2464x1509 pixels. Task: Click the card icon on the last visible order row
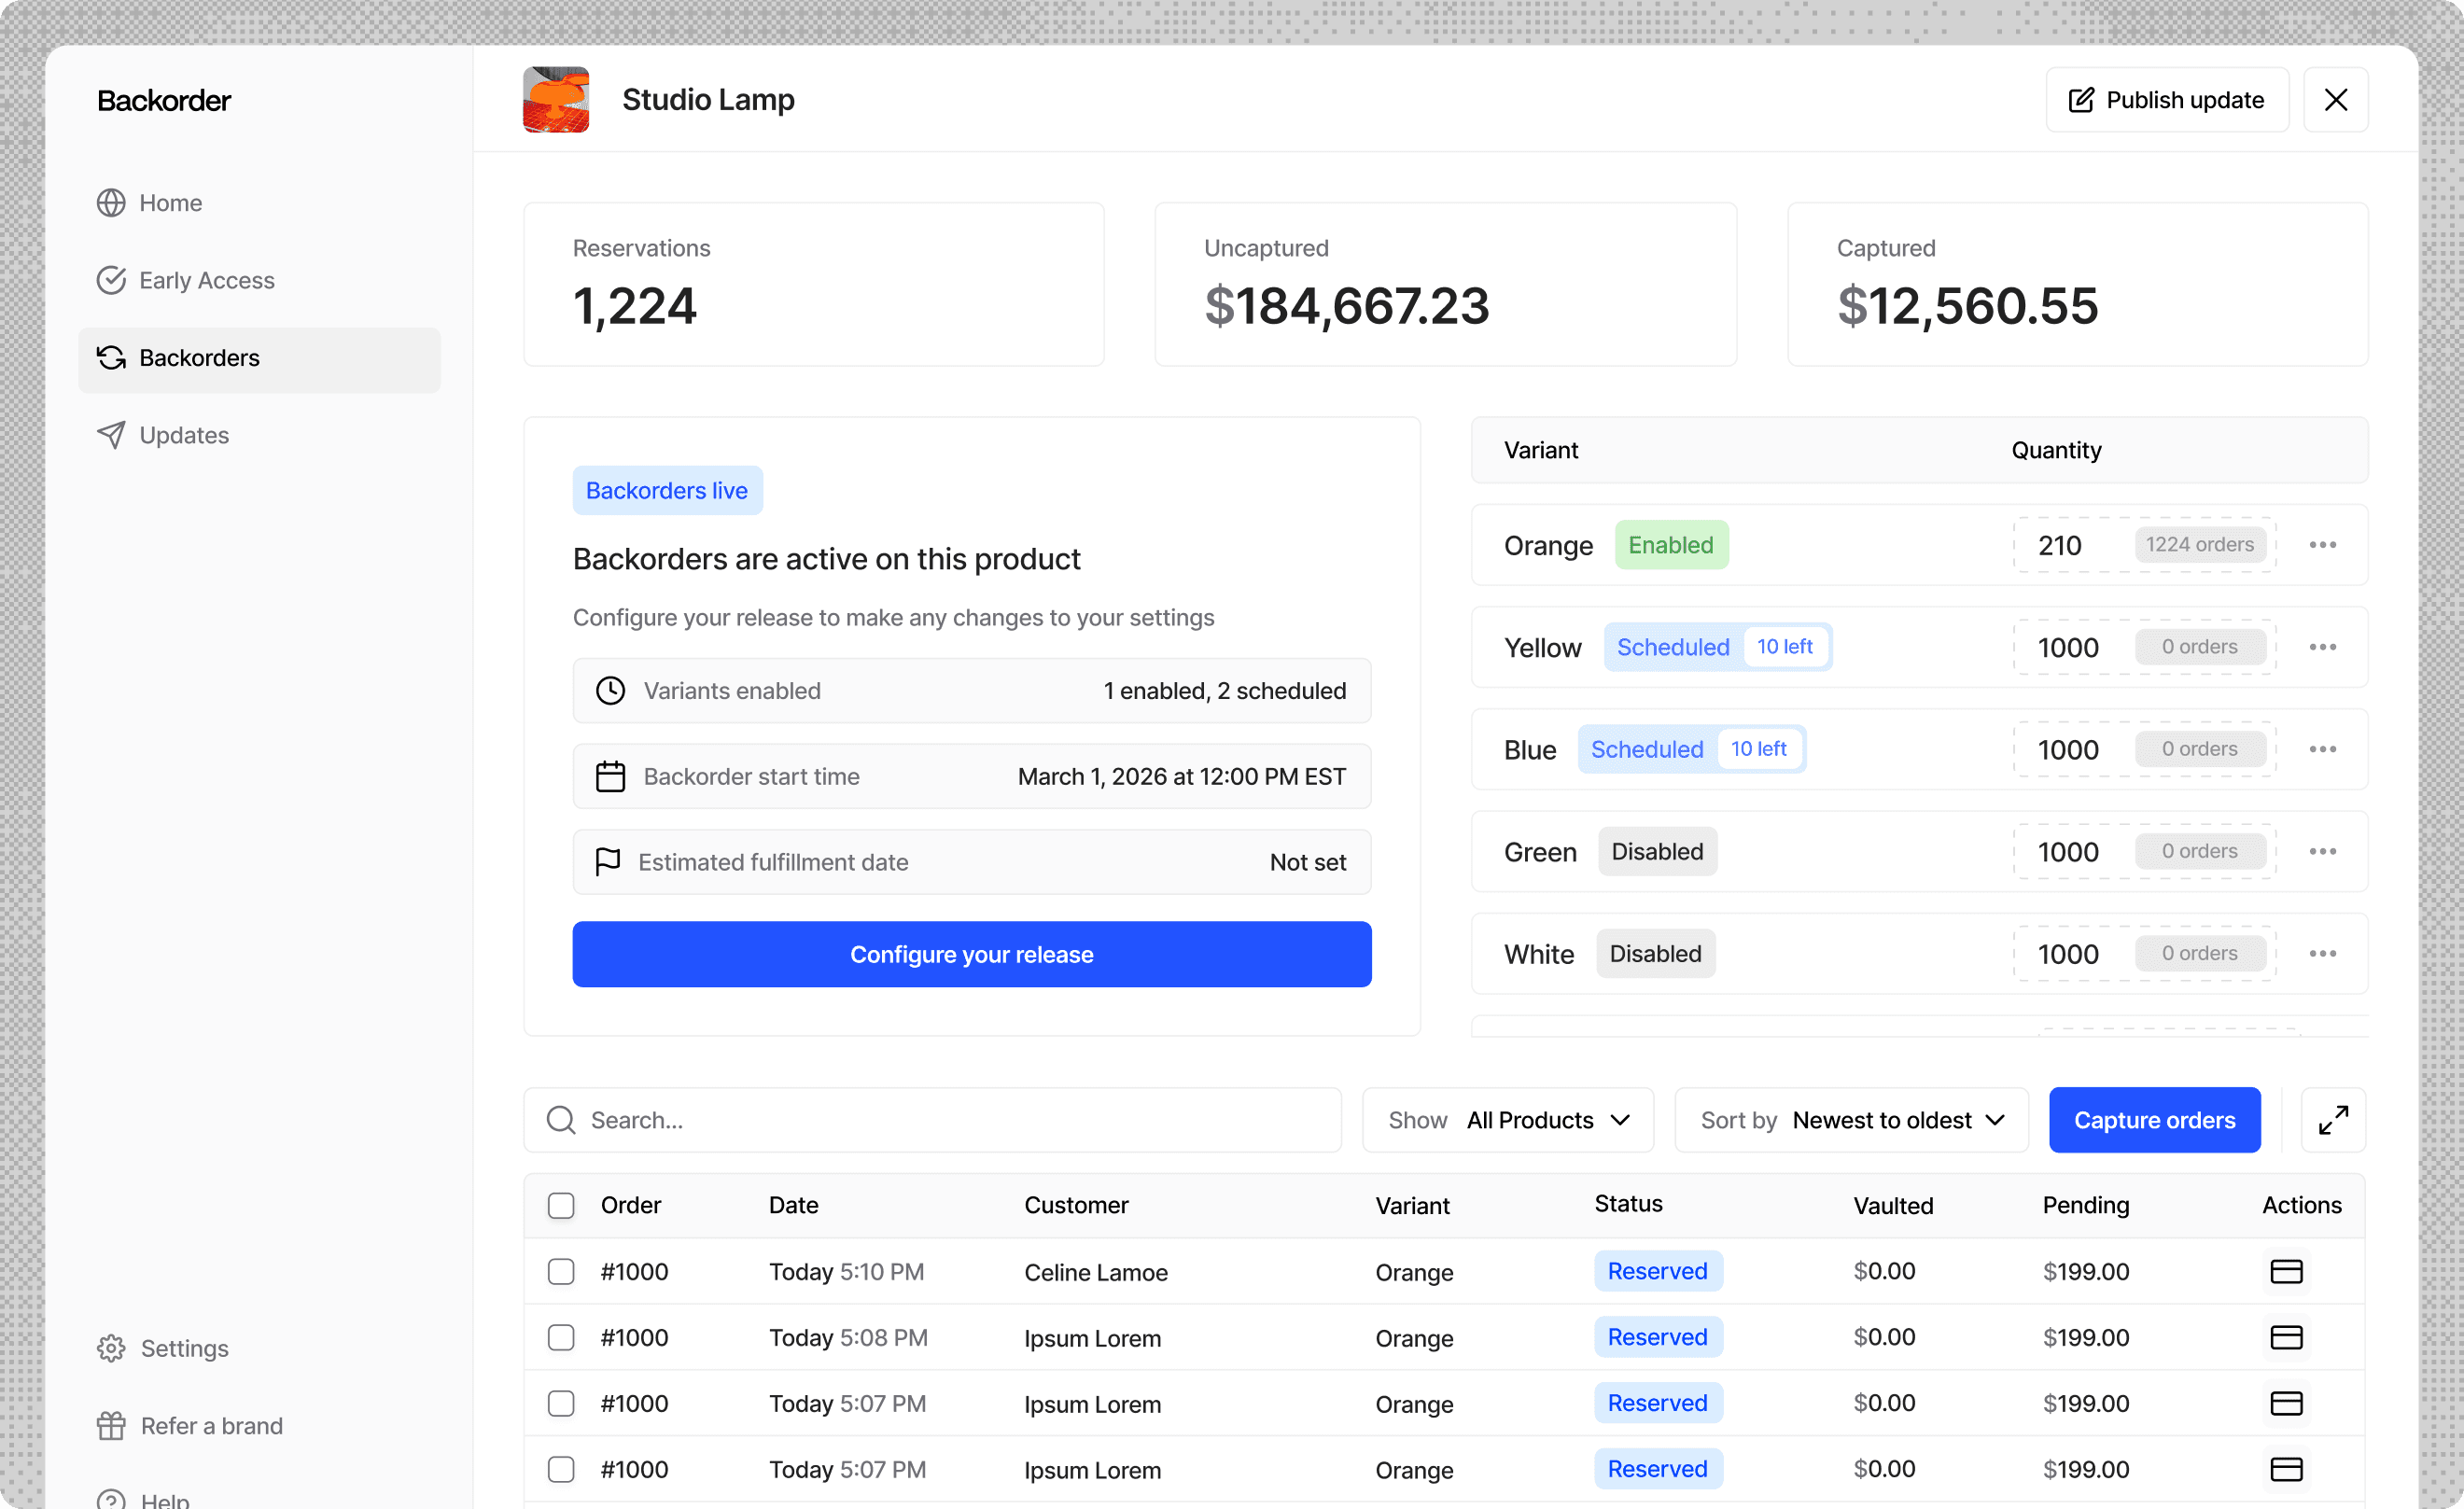pyautogui.click(x=2285, y=1469)
